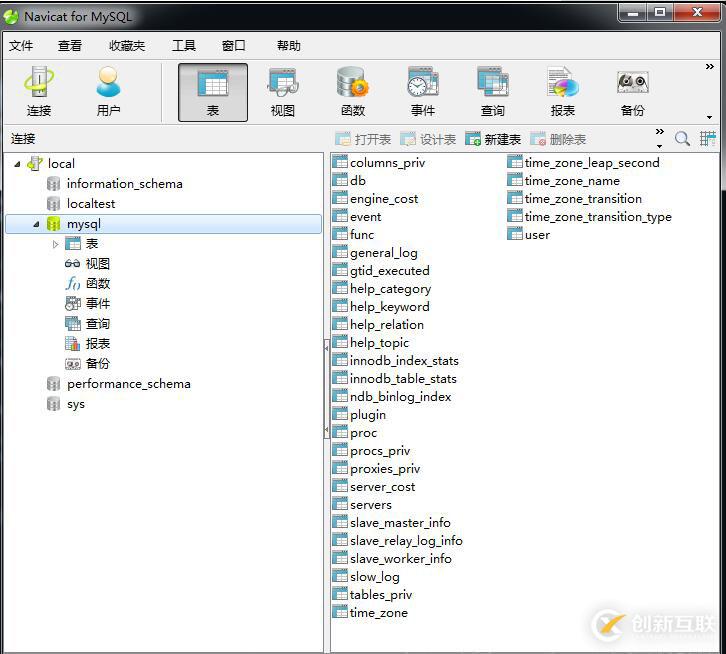726x654 pixels.
Task: Open the 连接 (Connection) toolbar icon
Action: point(39,92)
